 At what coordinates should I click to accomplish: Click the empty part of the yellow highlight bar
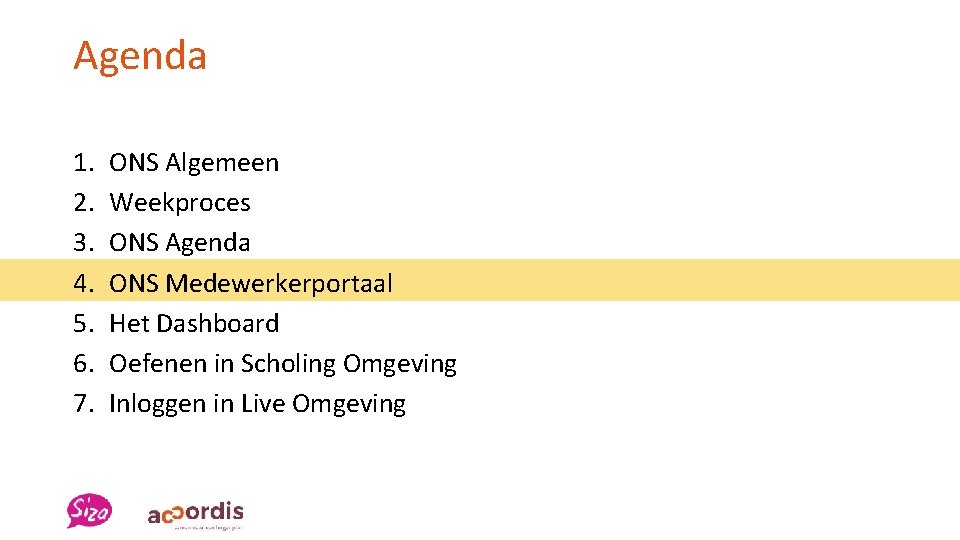click(x=680, y=280)
